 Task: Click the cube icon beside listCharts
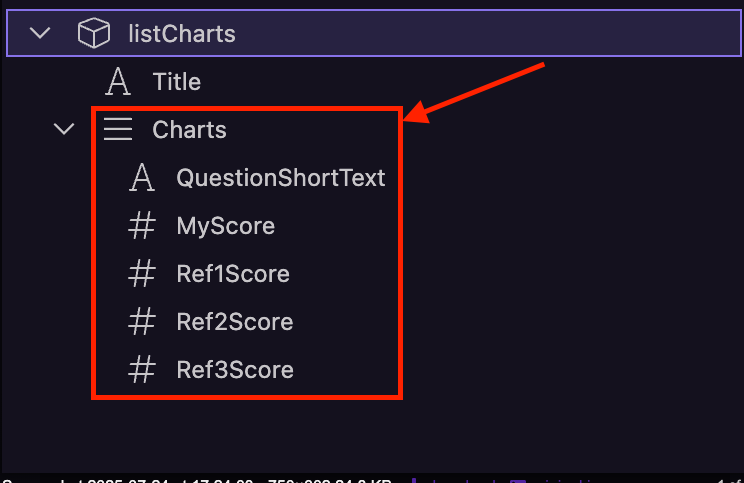(94, 33)
